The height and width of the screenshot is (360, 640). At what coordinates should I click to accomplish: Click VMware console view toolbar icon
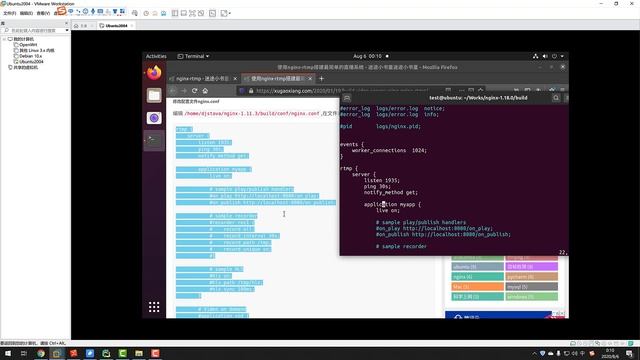click(x=213, y=13)
